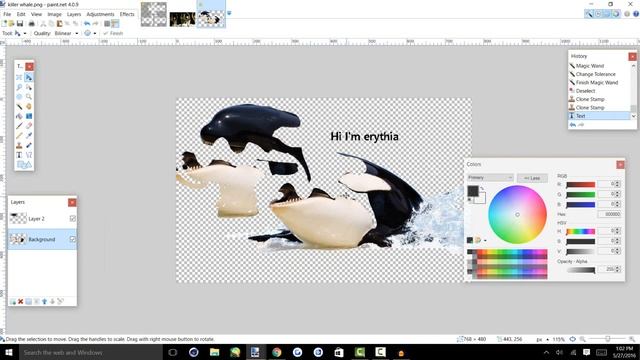Click the Windows Start button
The width and height of the screenshot is (640, 360).
click(x=8, y=352)
